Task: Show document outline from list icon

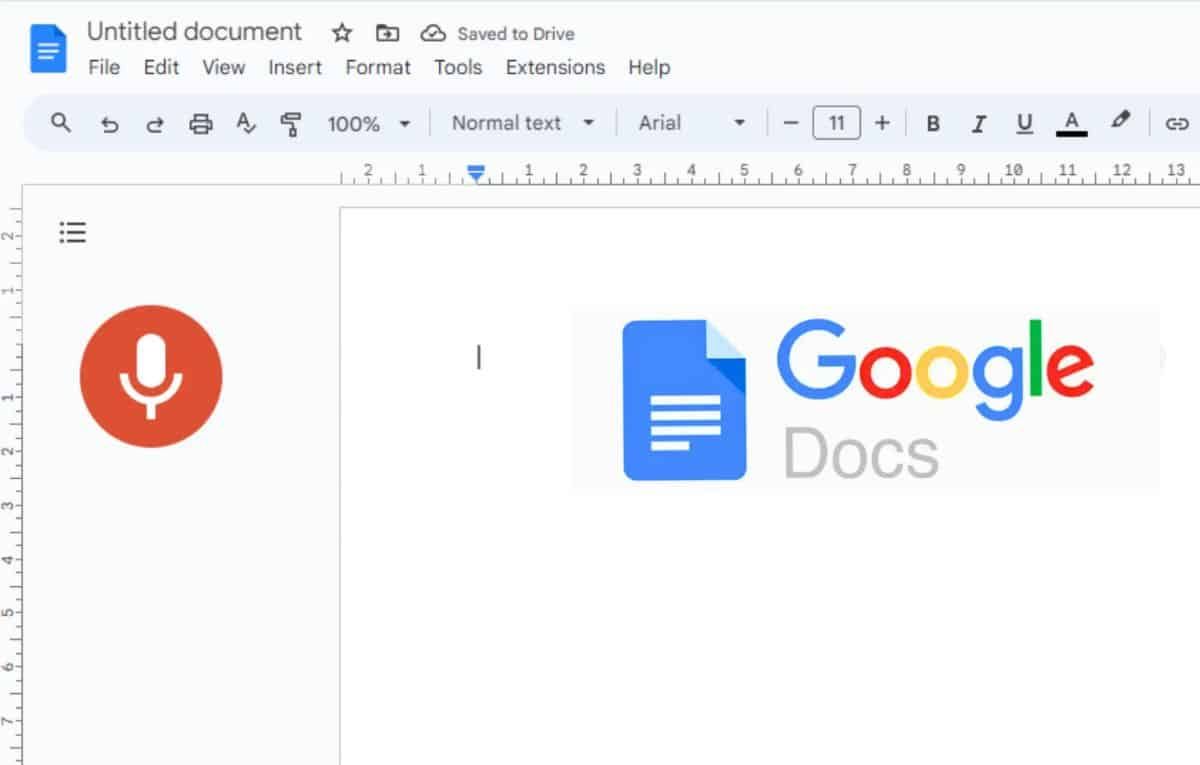Action: [x=73, y=233]
